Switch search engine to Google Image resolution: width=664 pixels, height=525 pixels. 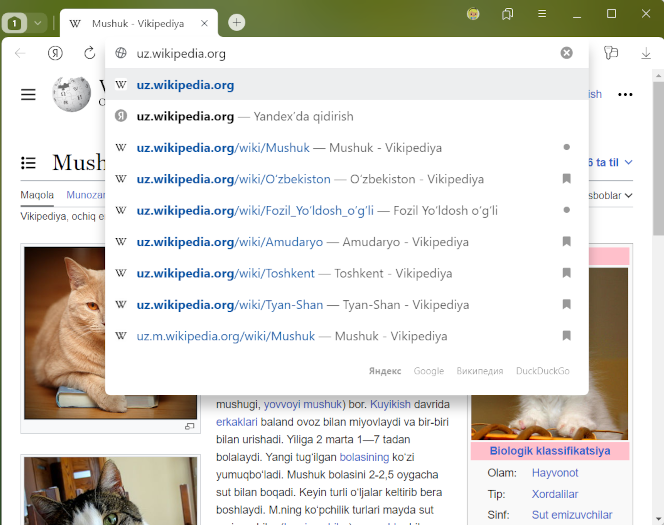pyautogui.click(x=428, y=371)
